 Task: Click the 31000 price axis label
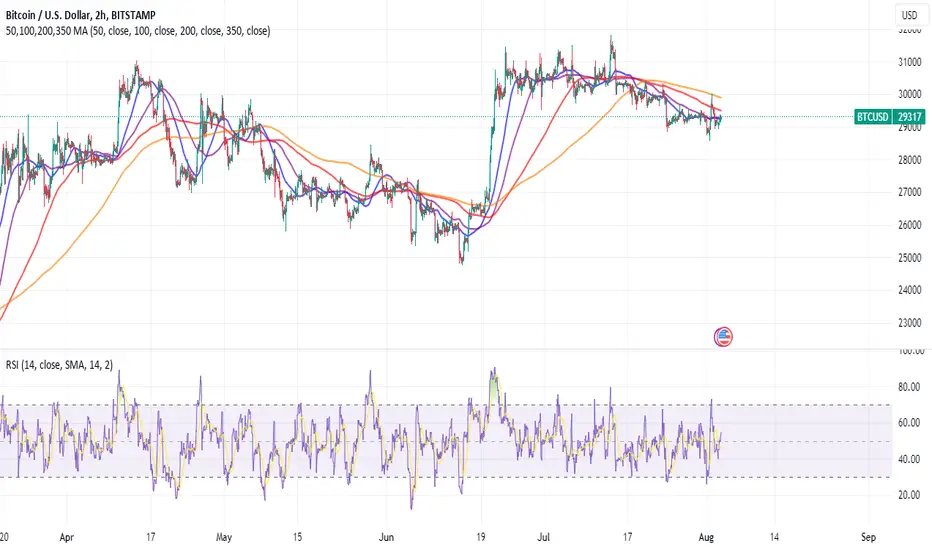[x=909, y=62]
